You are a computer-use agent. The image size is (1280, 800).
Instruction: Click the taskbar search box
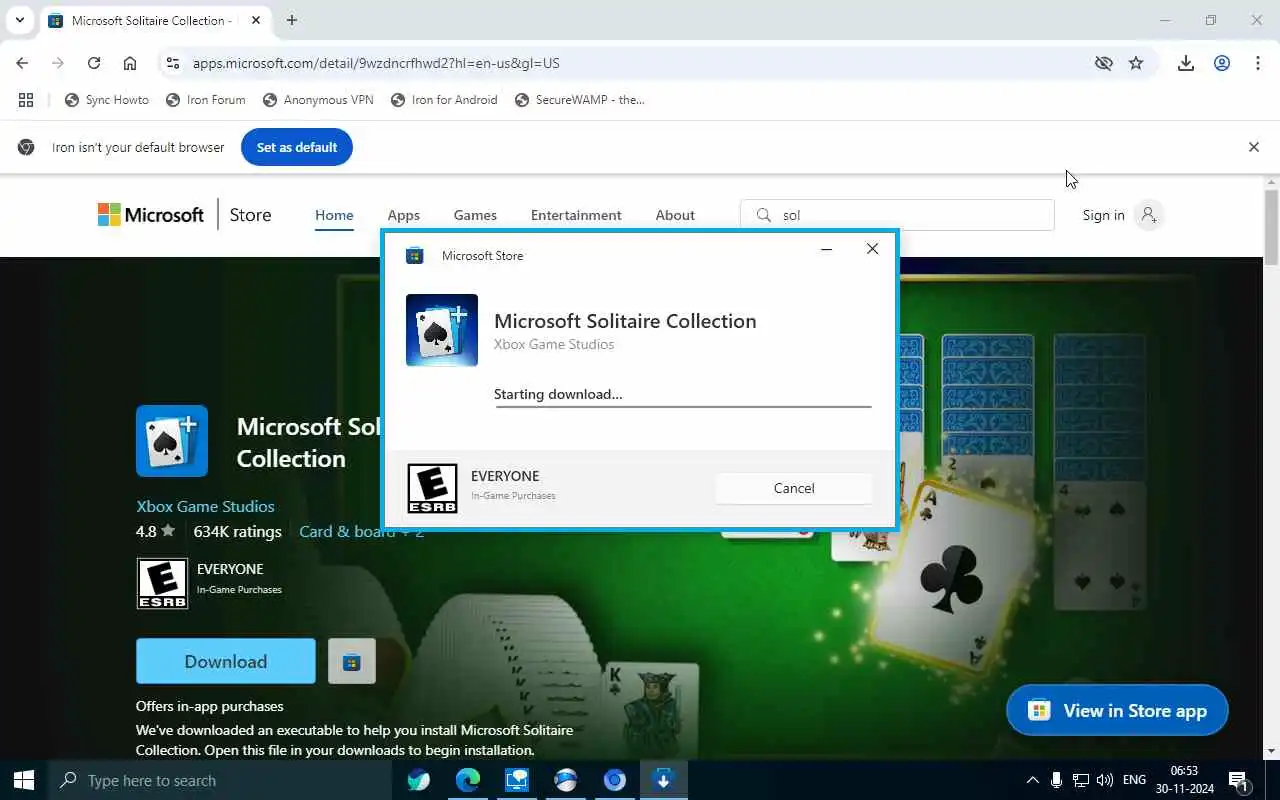coord(219,780)
